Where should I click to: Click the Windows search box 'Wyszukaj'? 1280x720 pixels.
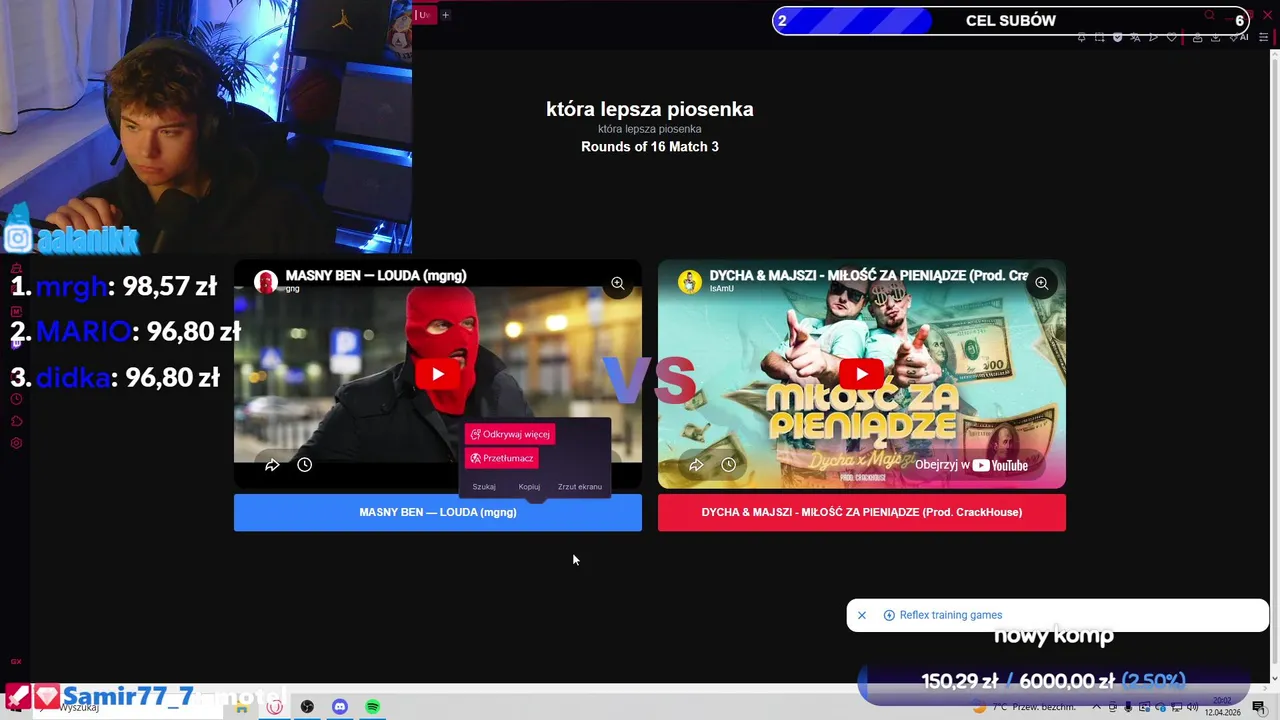(x=128, y=707)
